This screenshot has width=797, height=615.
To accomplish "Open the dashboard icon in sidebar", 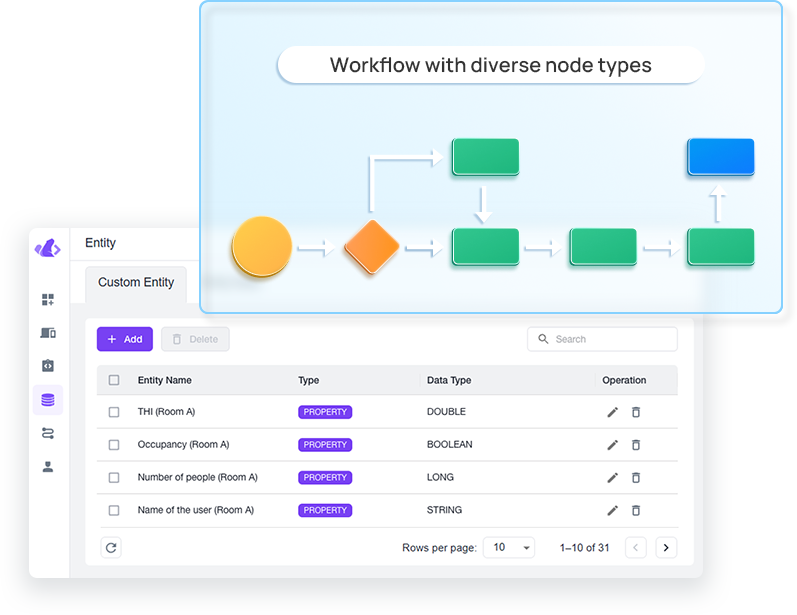I will pos(48,300).
